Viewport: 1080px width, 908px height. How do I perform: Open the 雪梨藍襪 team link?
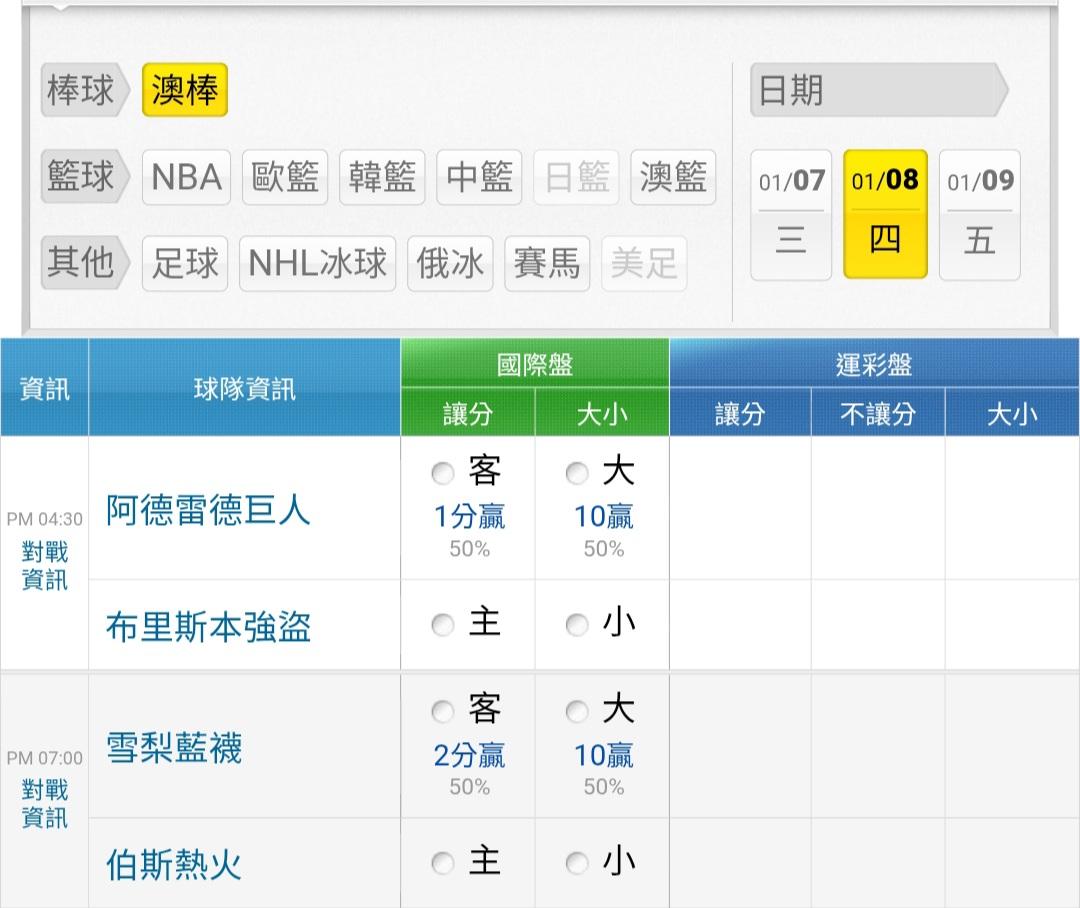[174, 748]
